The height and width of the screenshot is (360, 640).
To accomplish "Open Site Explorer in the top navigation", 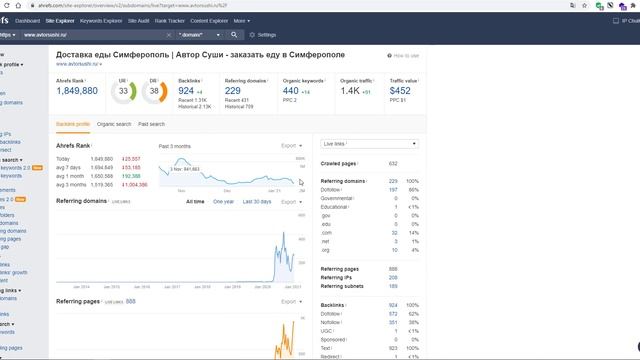I will 60,21.
